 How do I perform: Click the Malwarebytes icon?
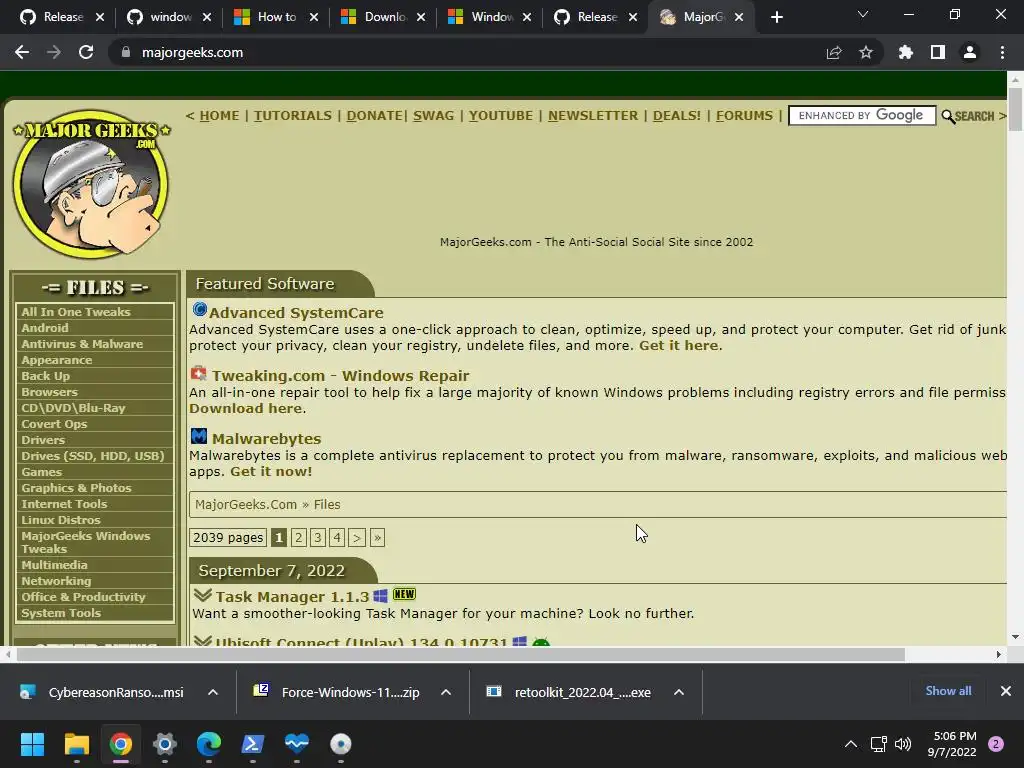(199, 436)
